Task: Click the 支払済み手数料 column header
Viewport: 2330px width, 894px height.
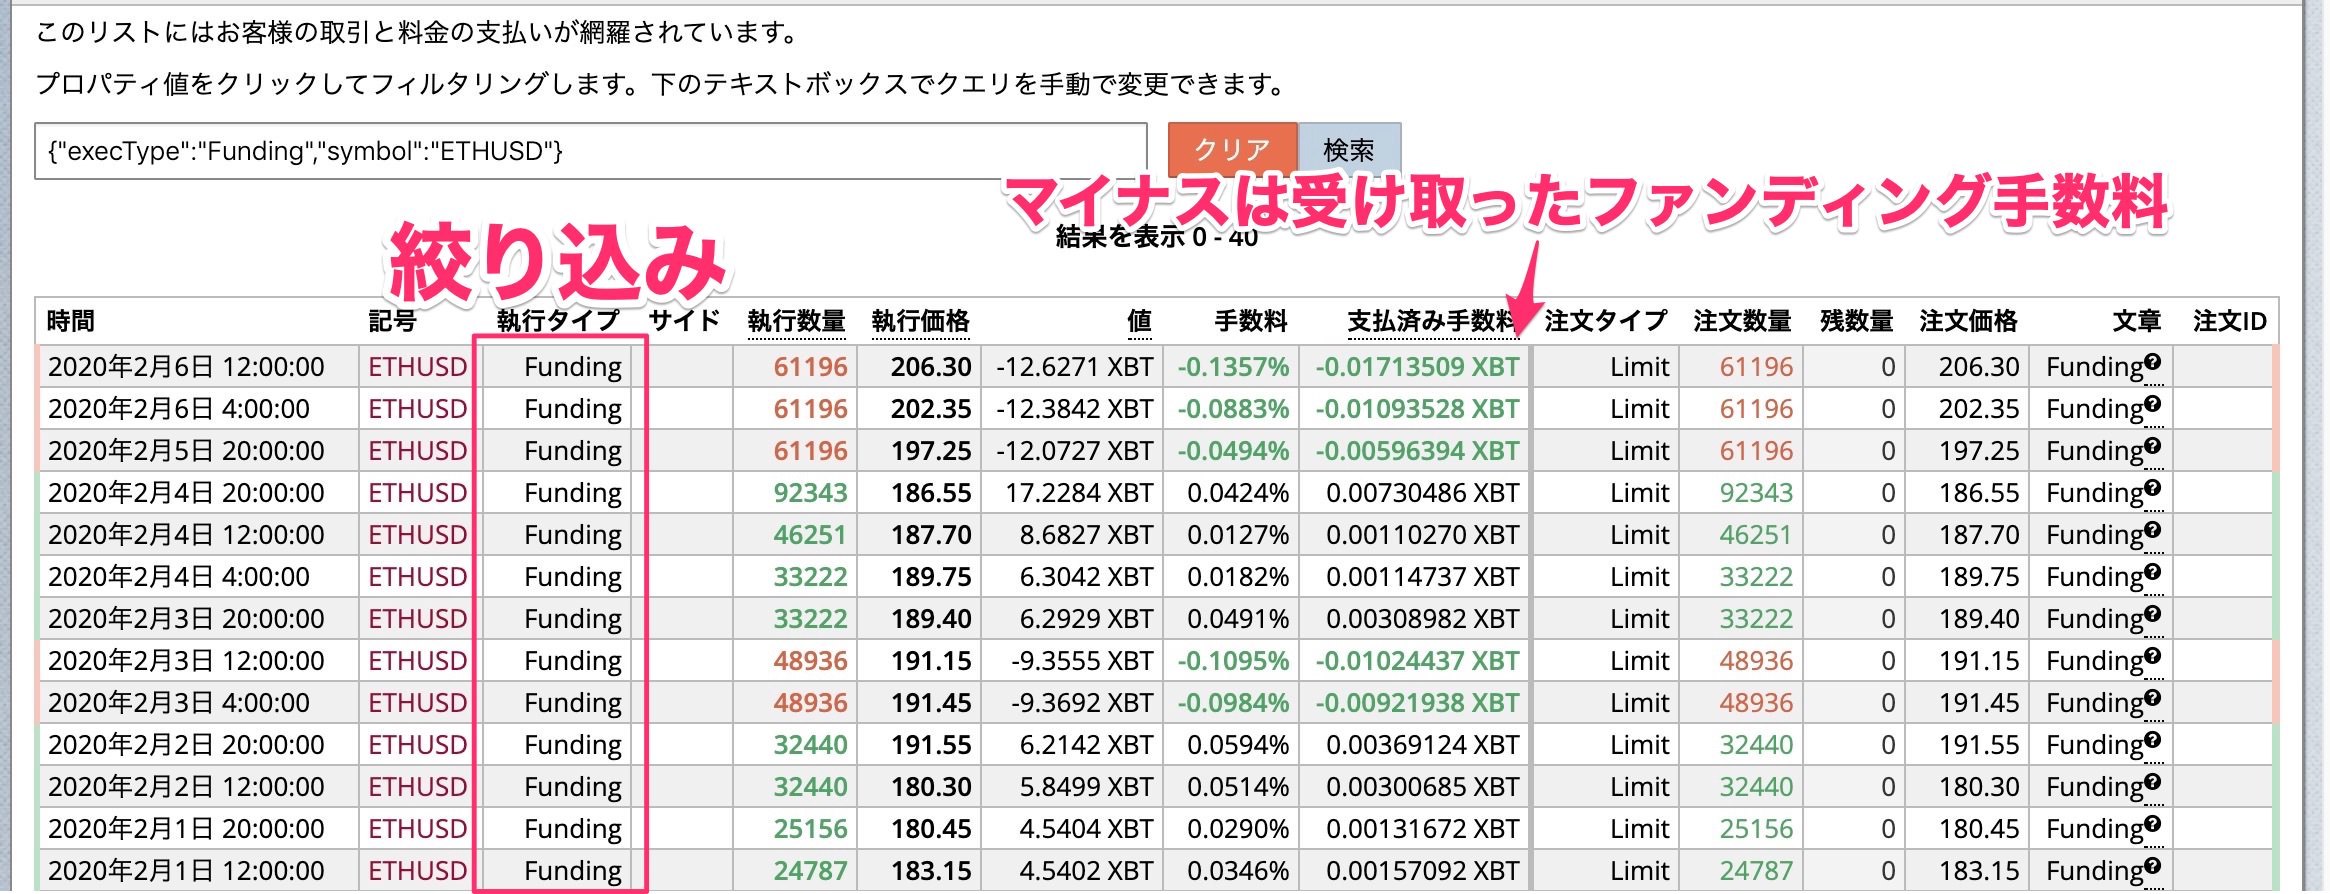Action: point(1430,321)
